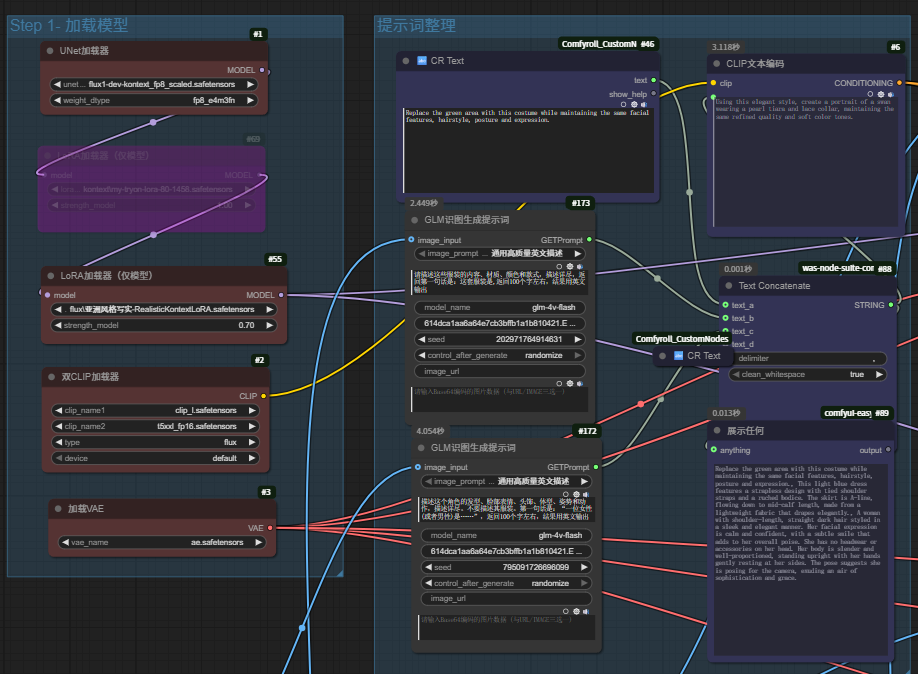Click gear icon above Base64 field in GLM #172

coord(576,611)
